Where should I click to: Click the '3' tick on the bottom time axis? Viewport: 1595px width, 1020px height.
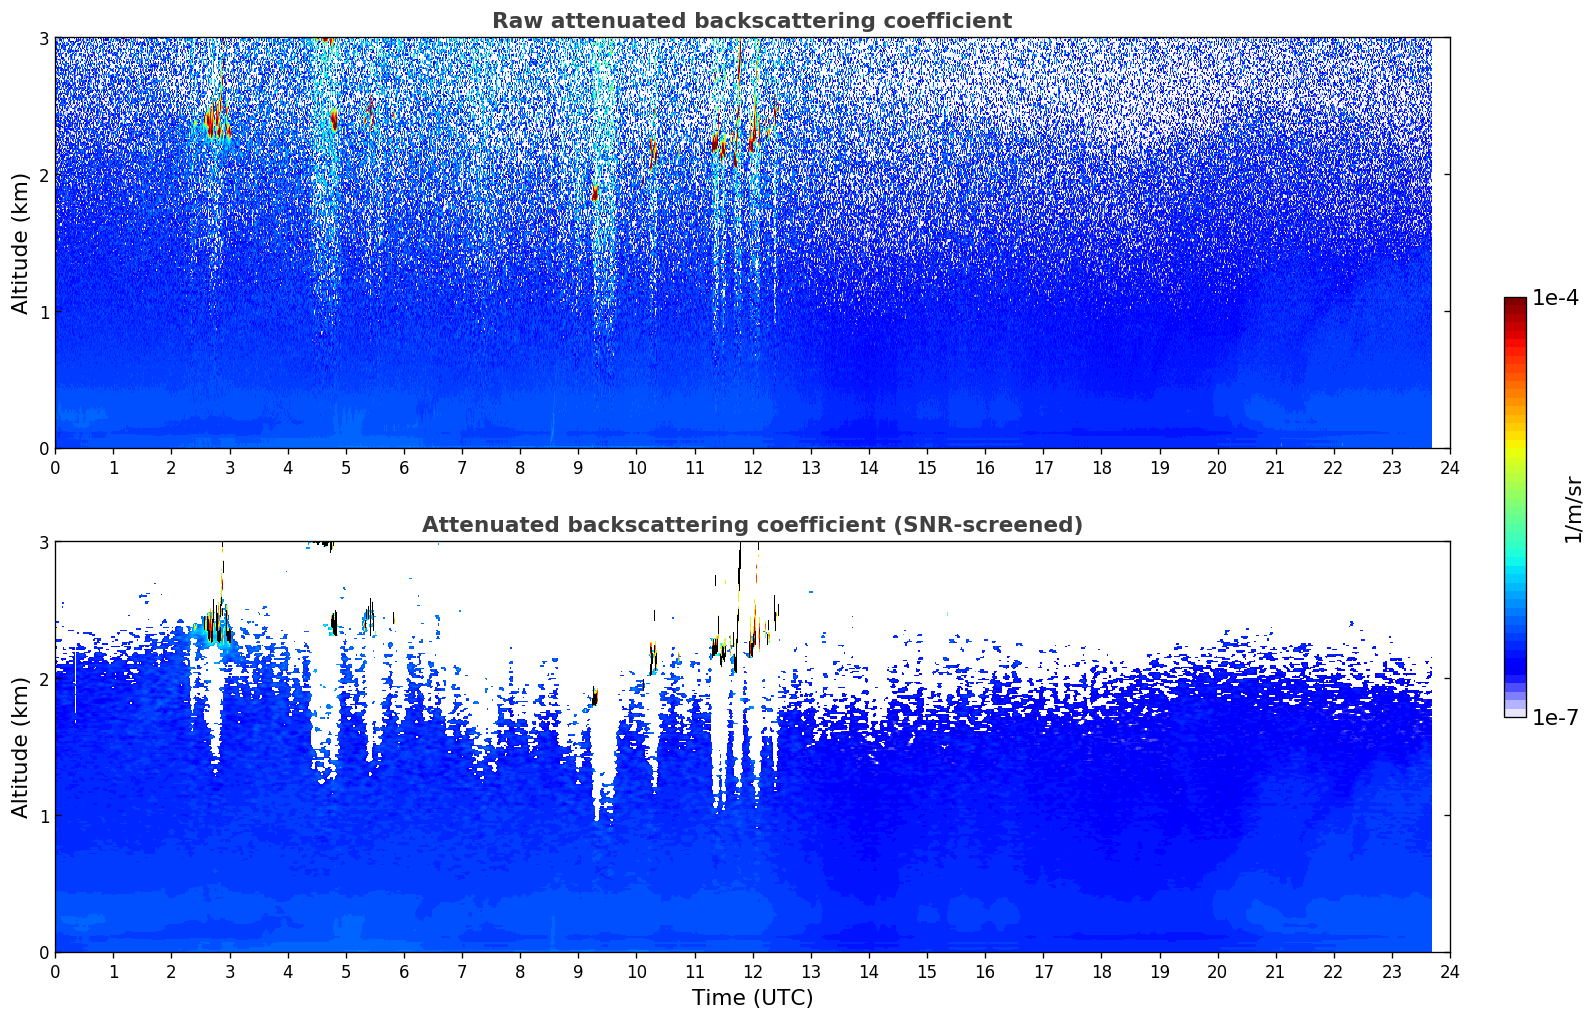(229, 972)
